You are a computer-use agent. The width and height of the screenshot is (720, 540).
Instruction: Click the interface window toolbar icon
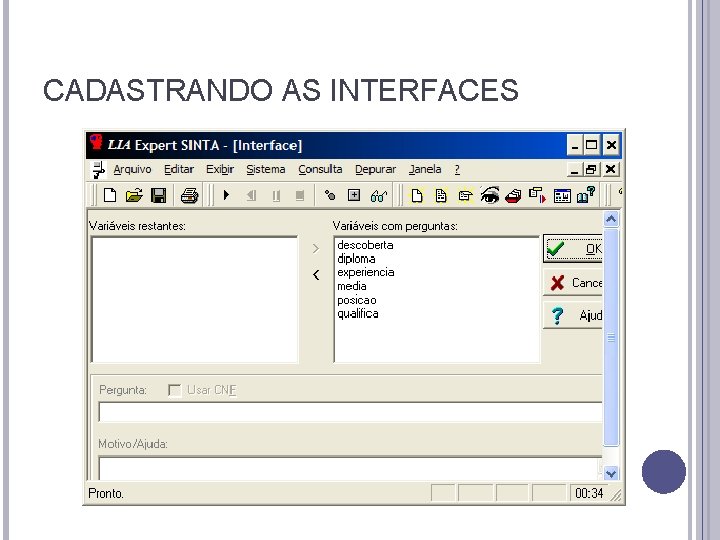coord(562,196)
